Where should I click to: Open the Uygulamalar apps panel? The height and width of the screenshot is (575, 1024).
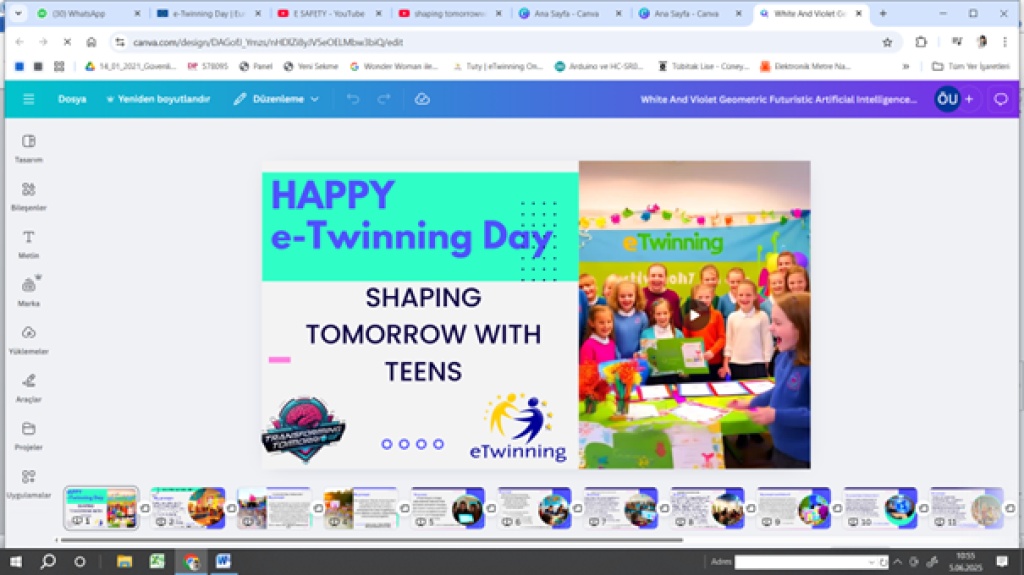(28, 481)
